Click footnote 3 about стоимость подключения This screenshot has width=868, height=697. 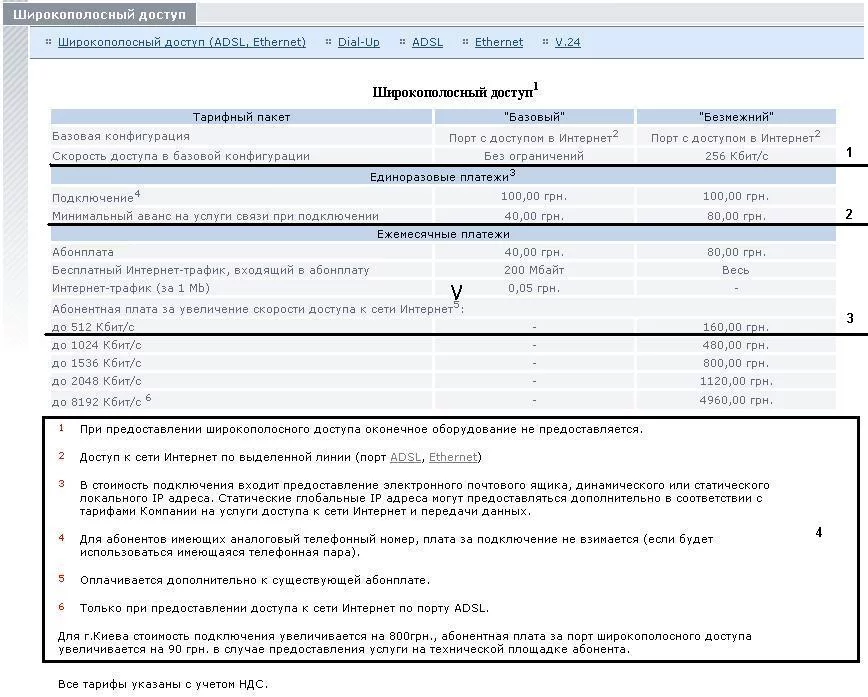pyautogui.click(x=425, y=498)
